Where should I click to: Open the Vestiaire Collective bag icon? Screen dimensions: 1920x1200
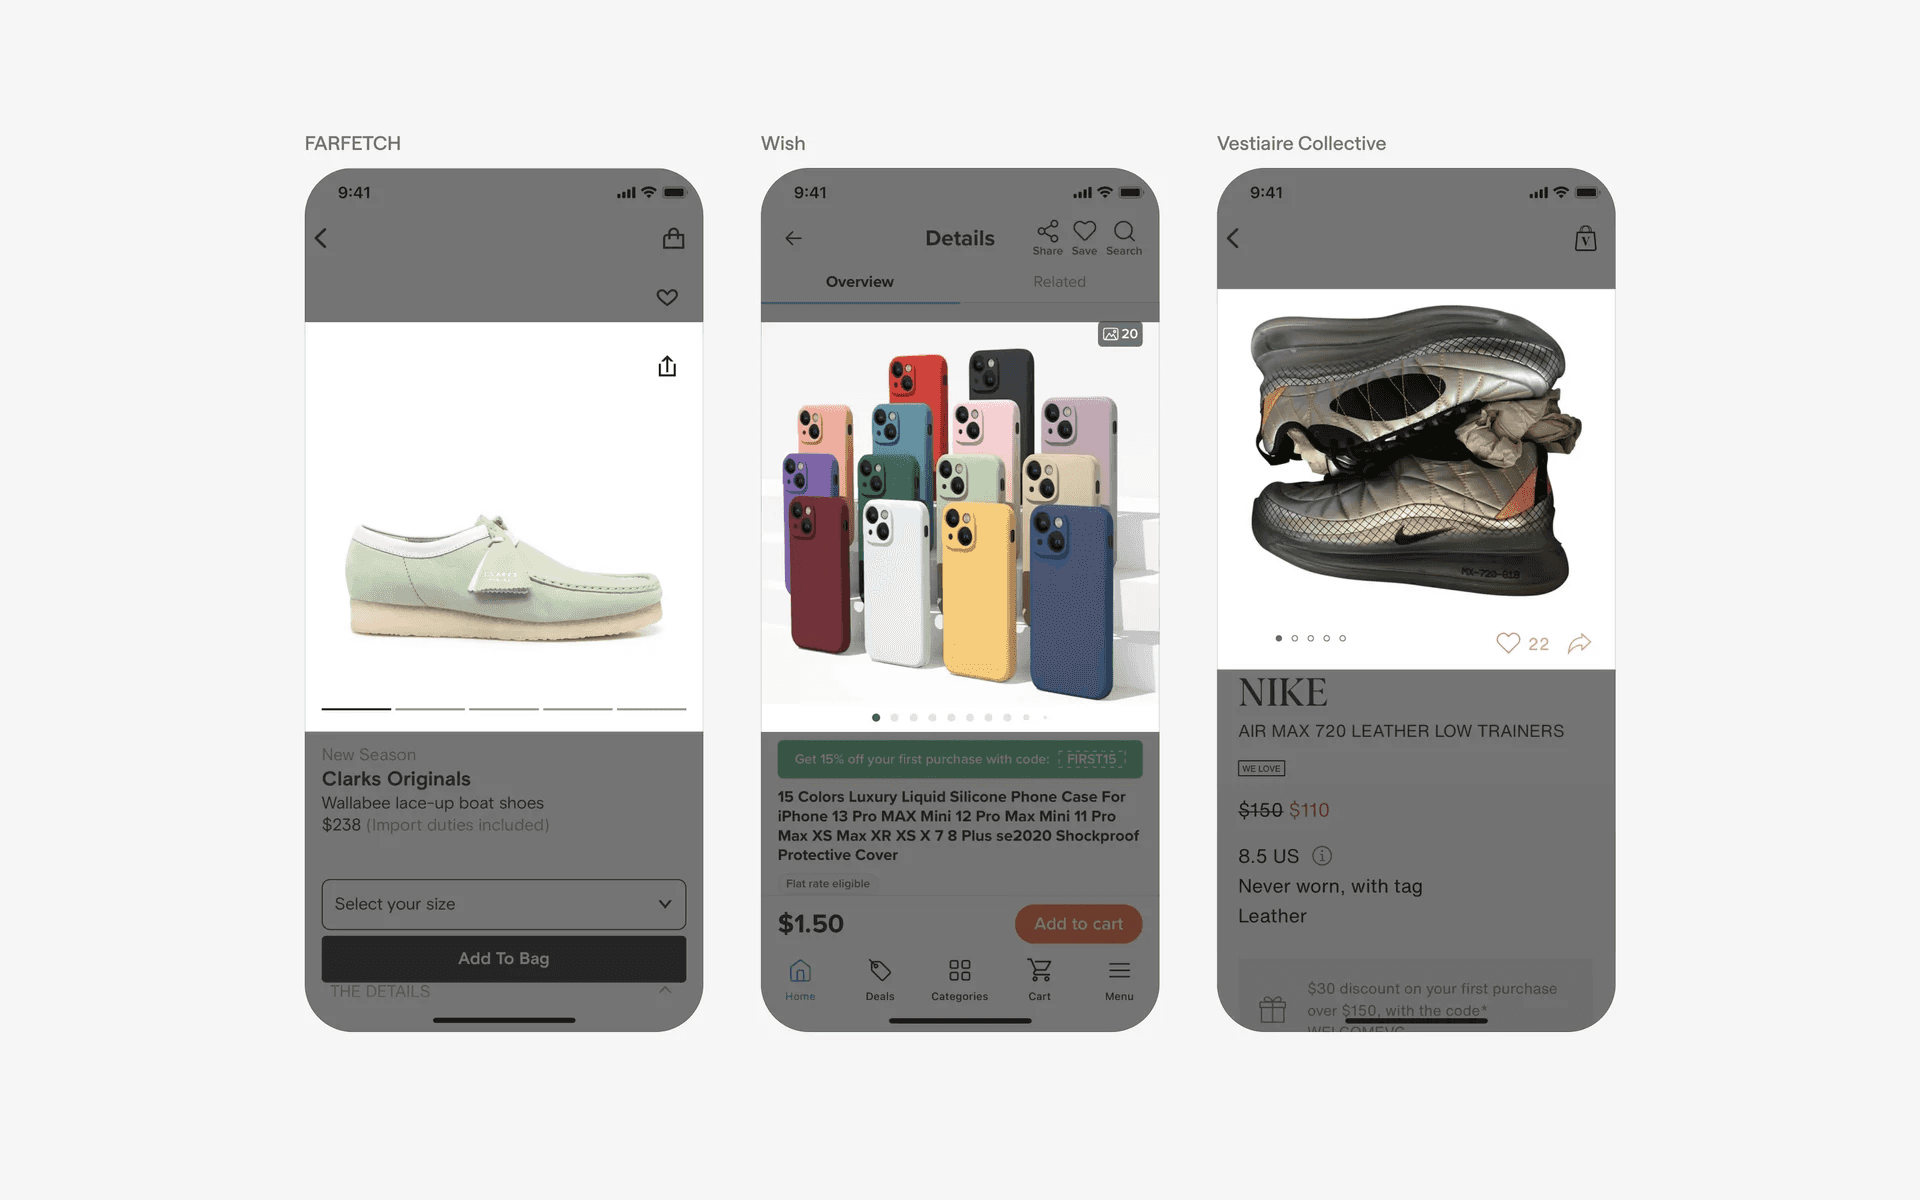click(1585, 238)
